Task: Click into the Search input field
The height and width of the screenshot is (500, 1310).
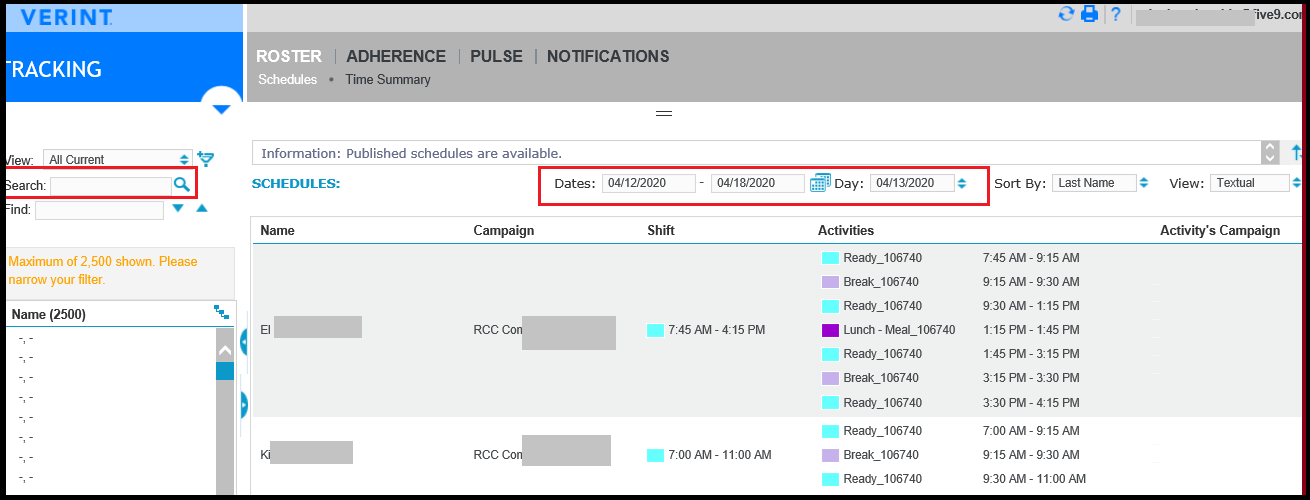Action: 111,185
